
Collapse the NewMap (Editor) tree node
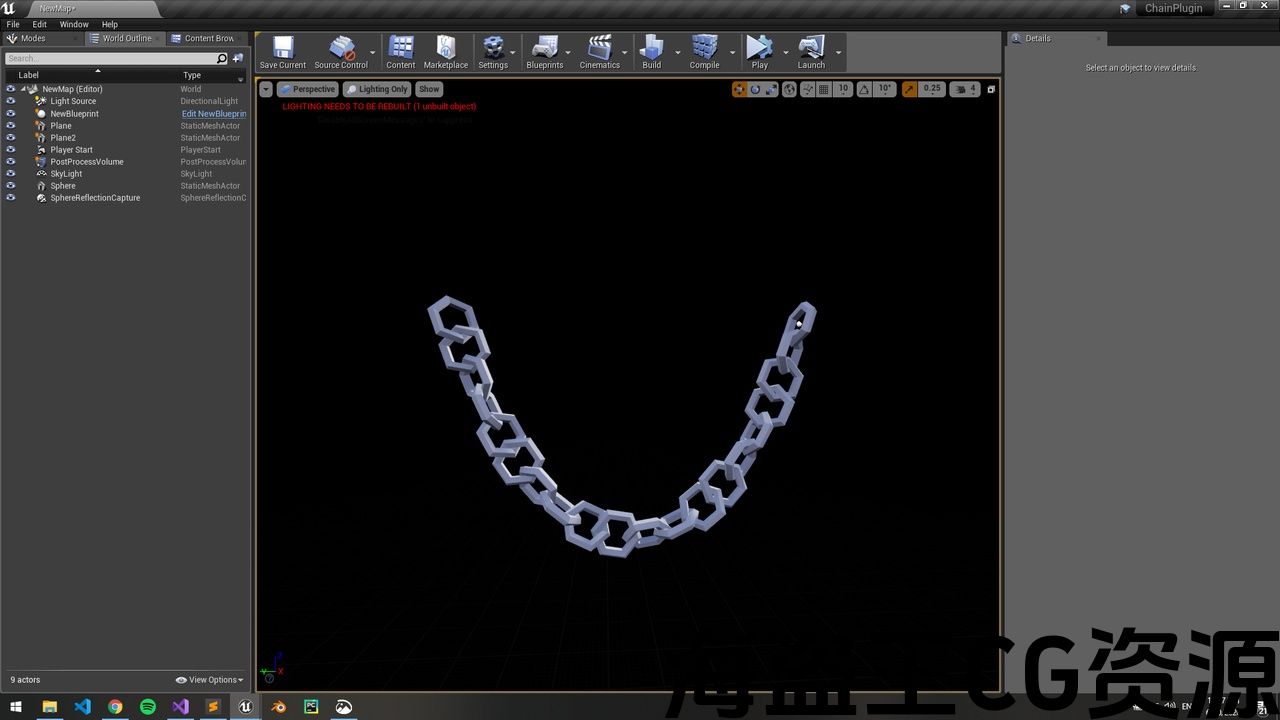[x=23, y=89]
